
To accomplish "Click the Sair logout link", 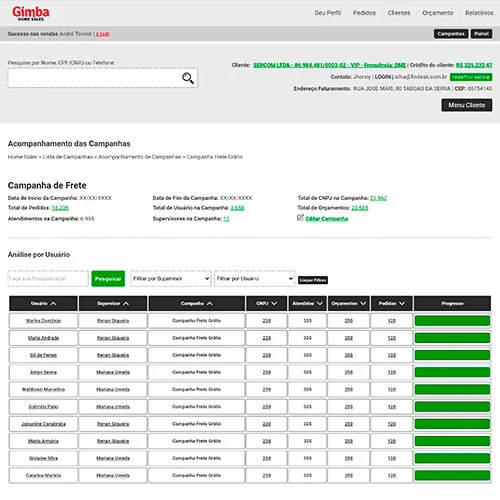I will tap(103, 34).
